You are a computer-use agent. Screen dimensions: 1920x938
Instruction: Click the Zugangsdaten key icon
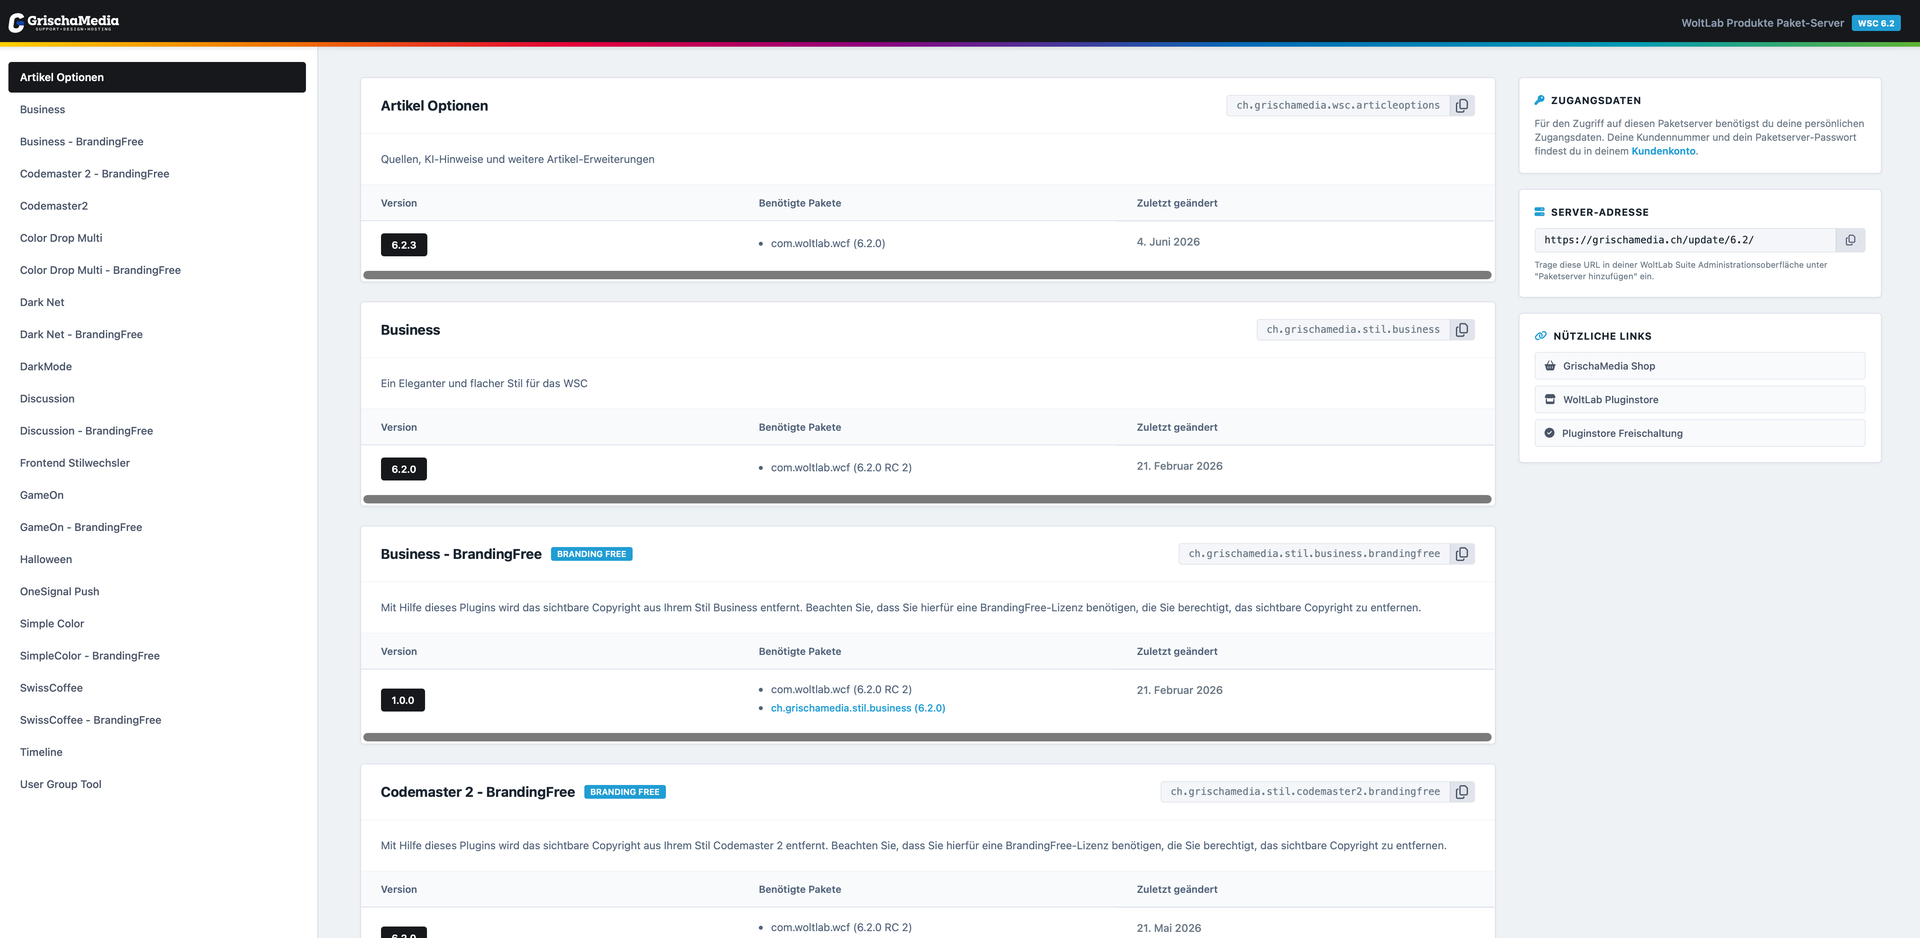tap(1540, 100)
